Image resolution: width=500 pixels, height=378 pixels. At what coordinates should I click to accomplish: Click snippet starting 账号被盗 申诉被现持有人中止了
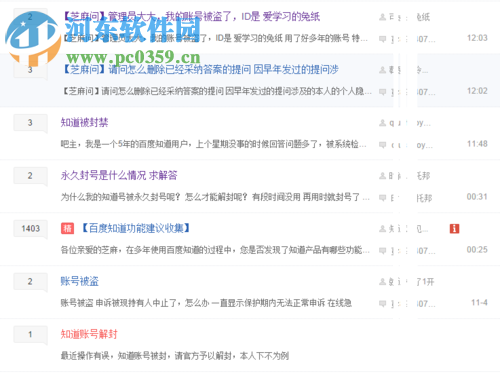[206, 303]
